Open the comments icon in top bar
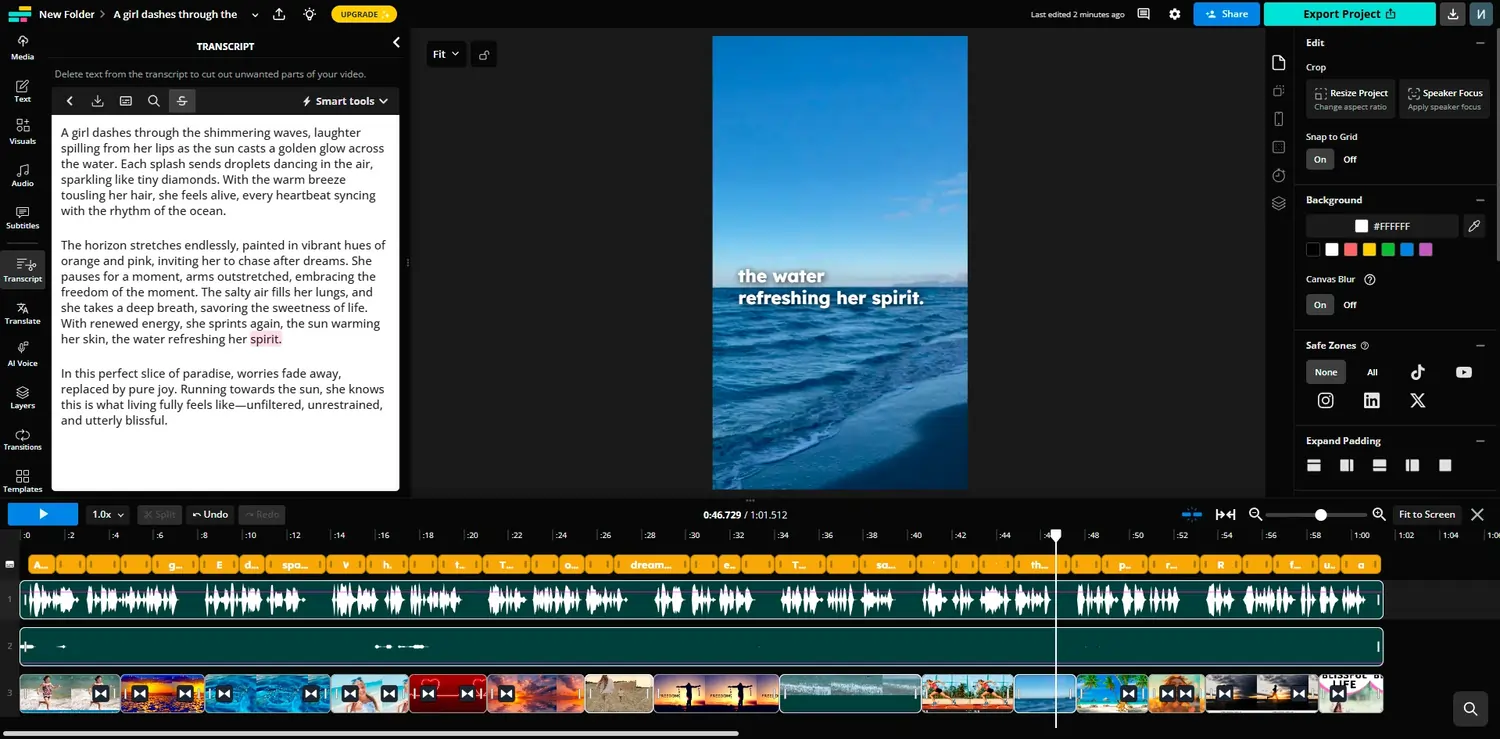Image resolution: width=1500 pixels, height=739 pixels. pyautogui.click(x=1143, y=14)
